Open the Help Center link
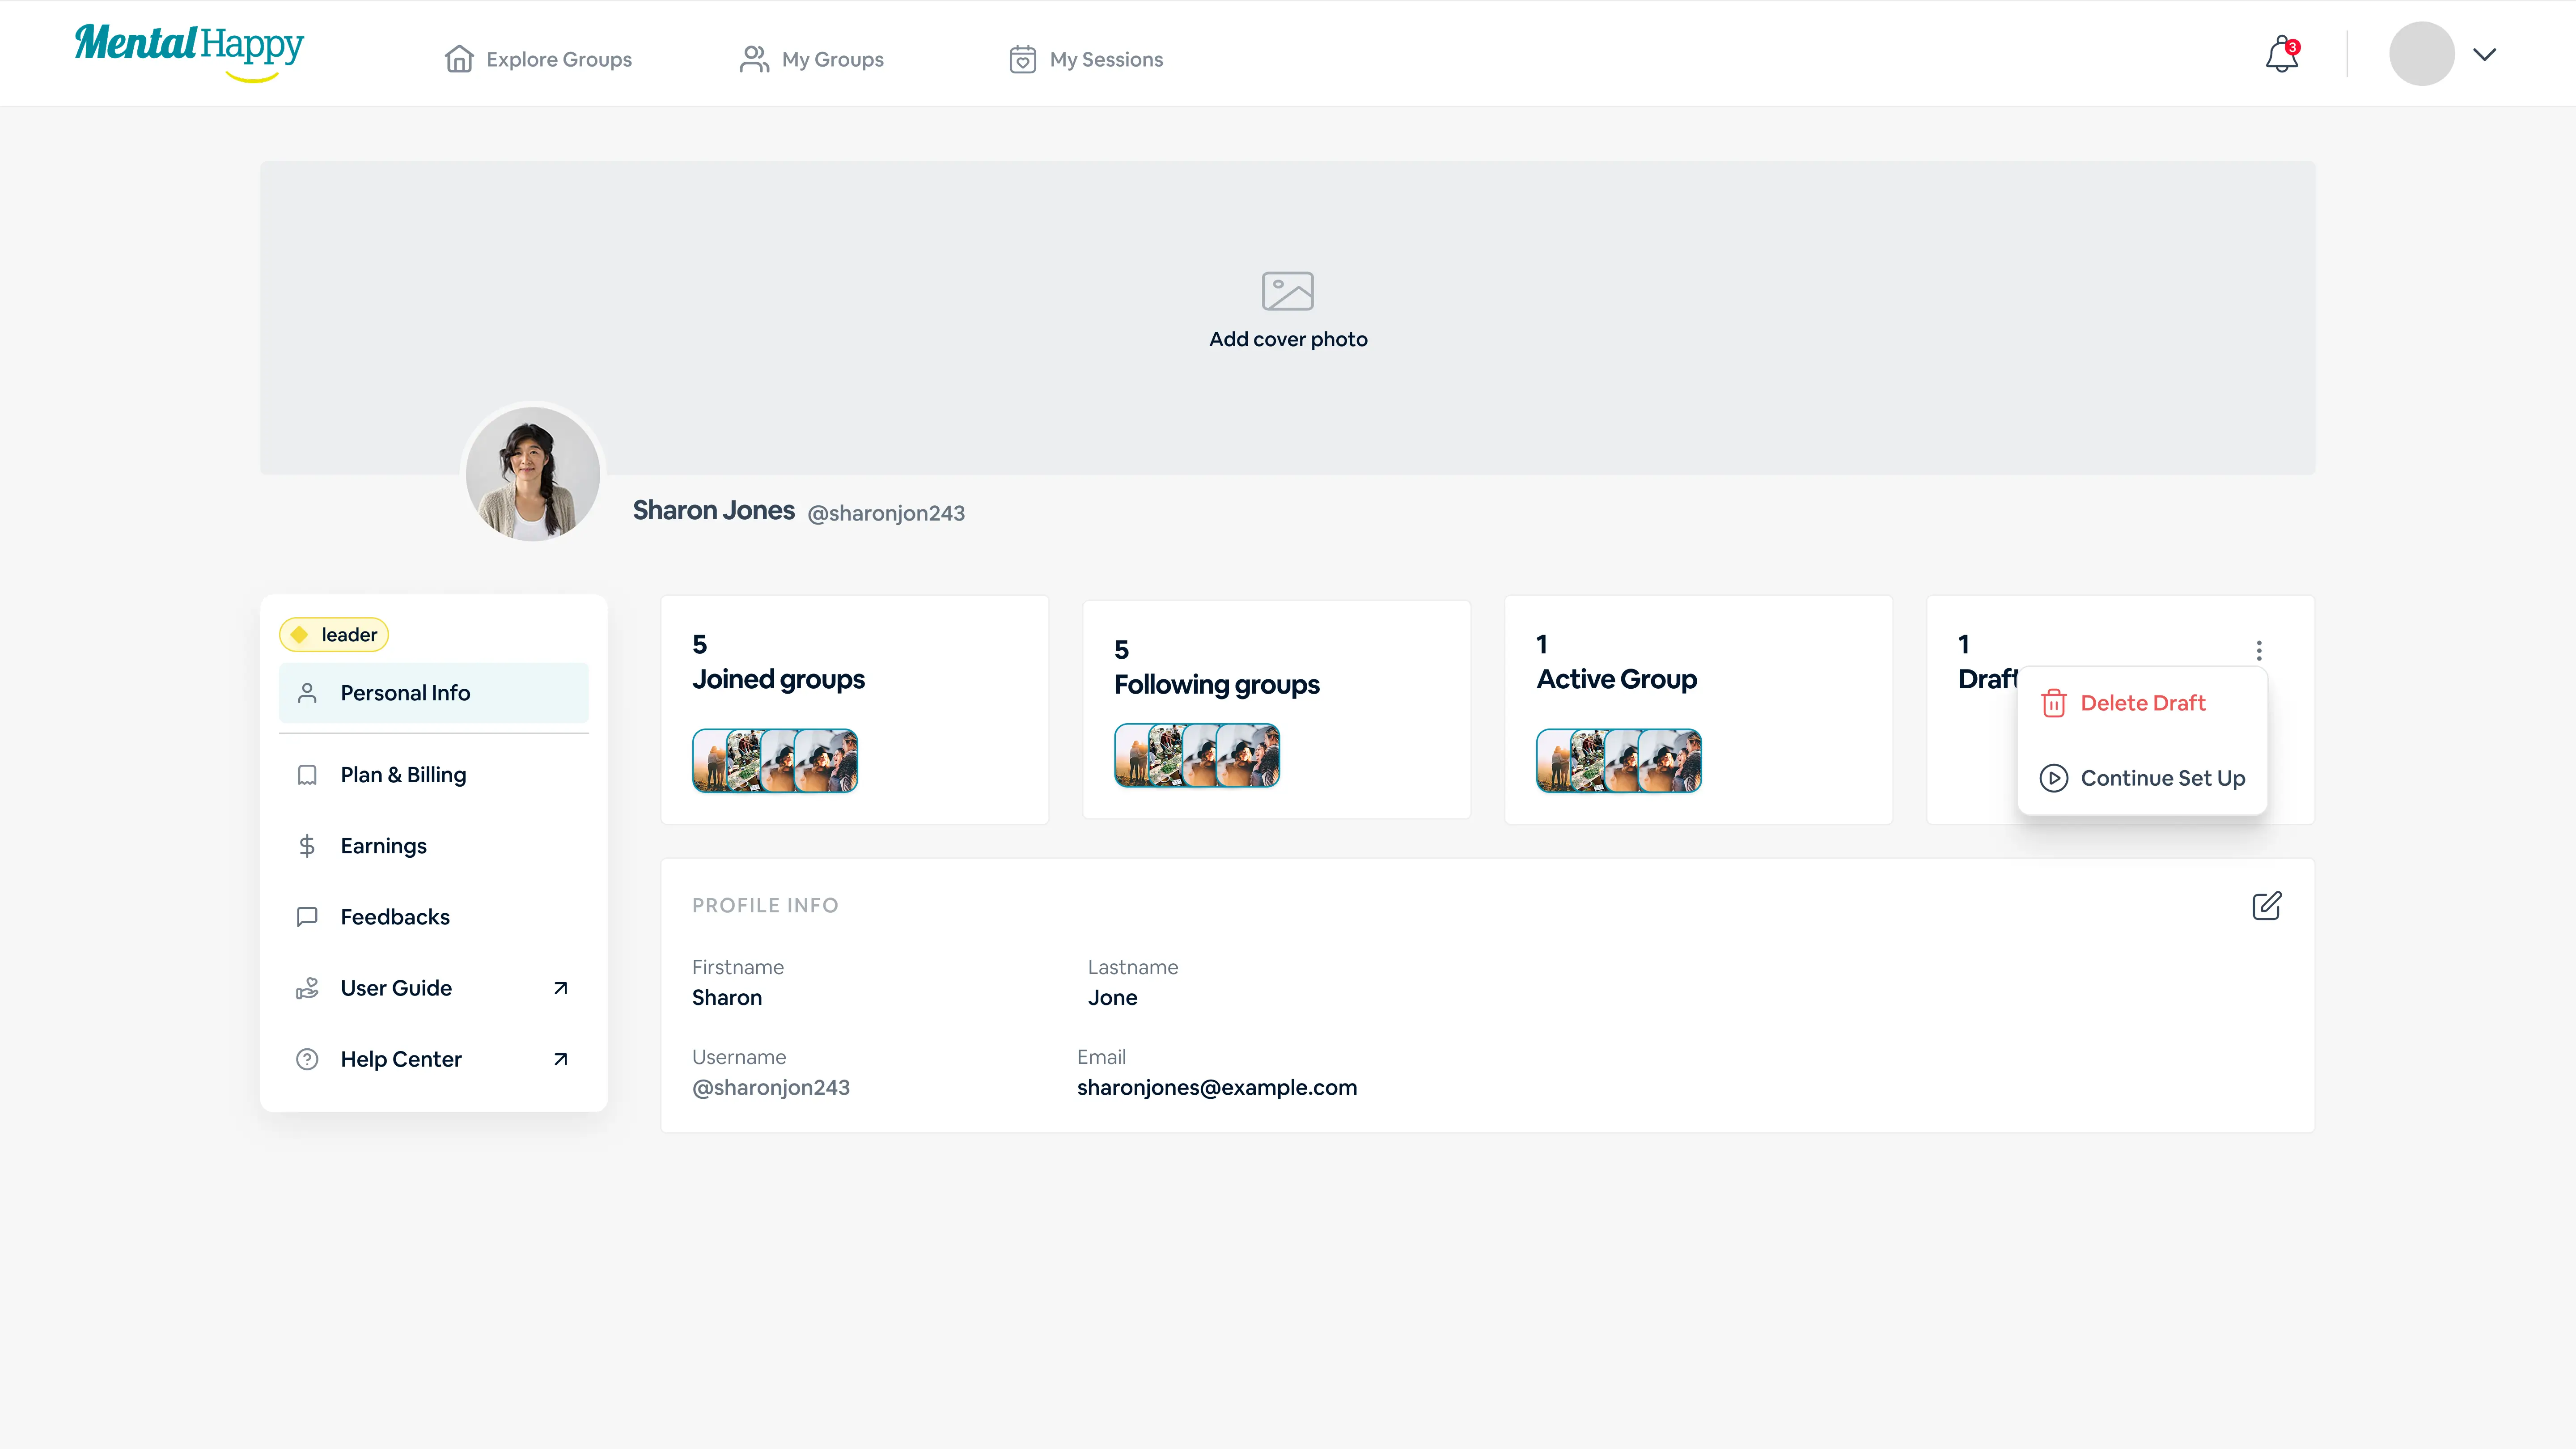2576x1449 pixels. click(x=434, y=1059)
